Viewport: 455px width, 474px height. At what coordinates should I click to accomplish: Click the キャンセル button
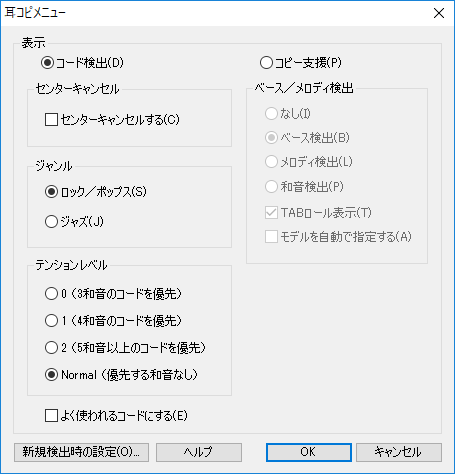tap(399, 452)
